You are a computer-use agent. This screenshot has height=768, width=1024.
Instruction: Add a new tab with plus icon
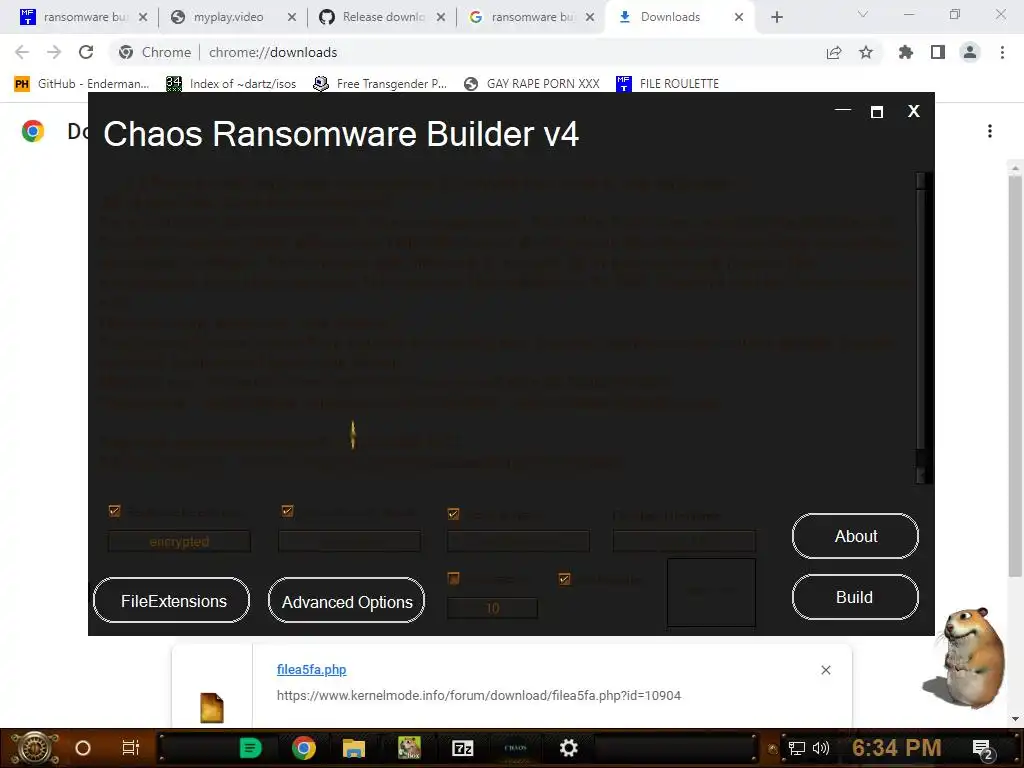click(776, 17)
